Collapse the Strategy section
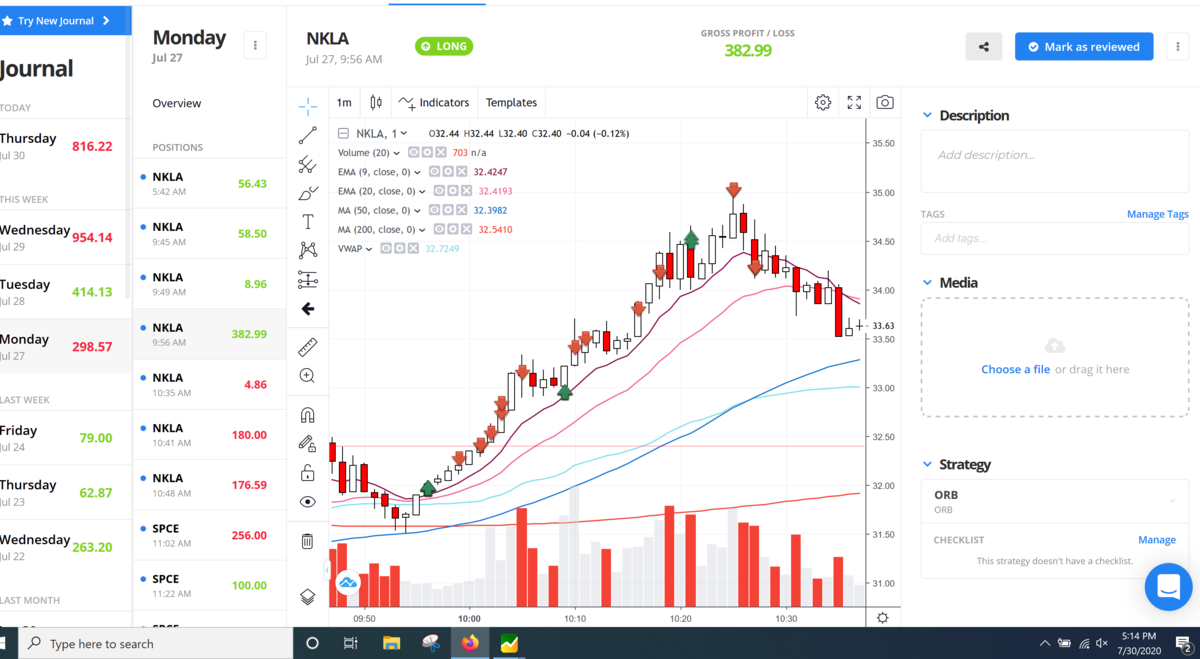The image size is (1200, 659). coord(927,465)
